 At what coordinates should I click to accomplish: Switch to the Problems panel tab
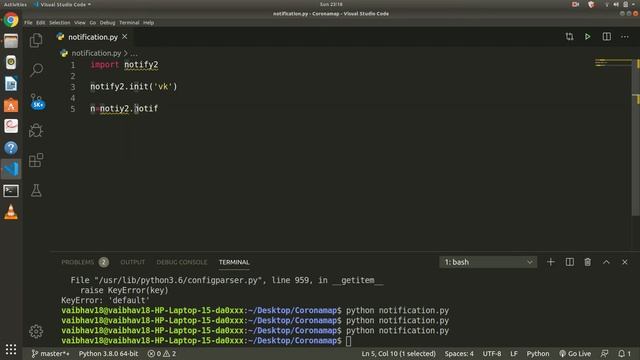click(x=85, y=262)
